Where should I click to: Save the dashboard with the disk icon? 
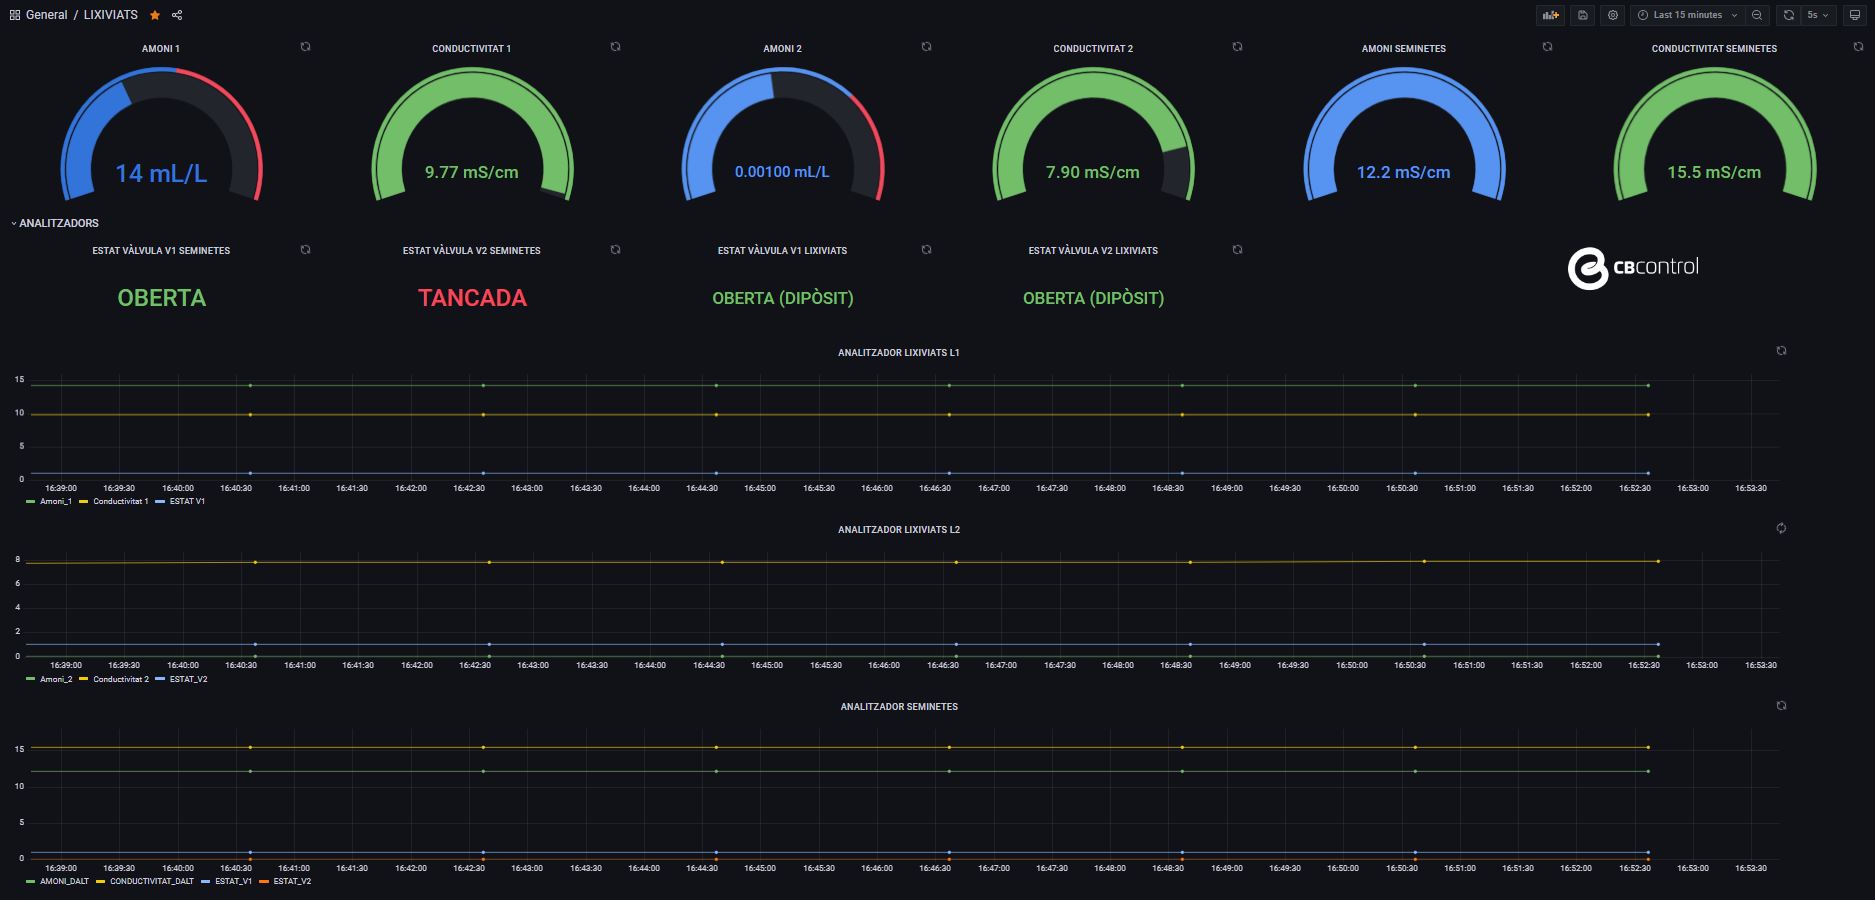(x=1582, y=15)
